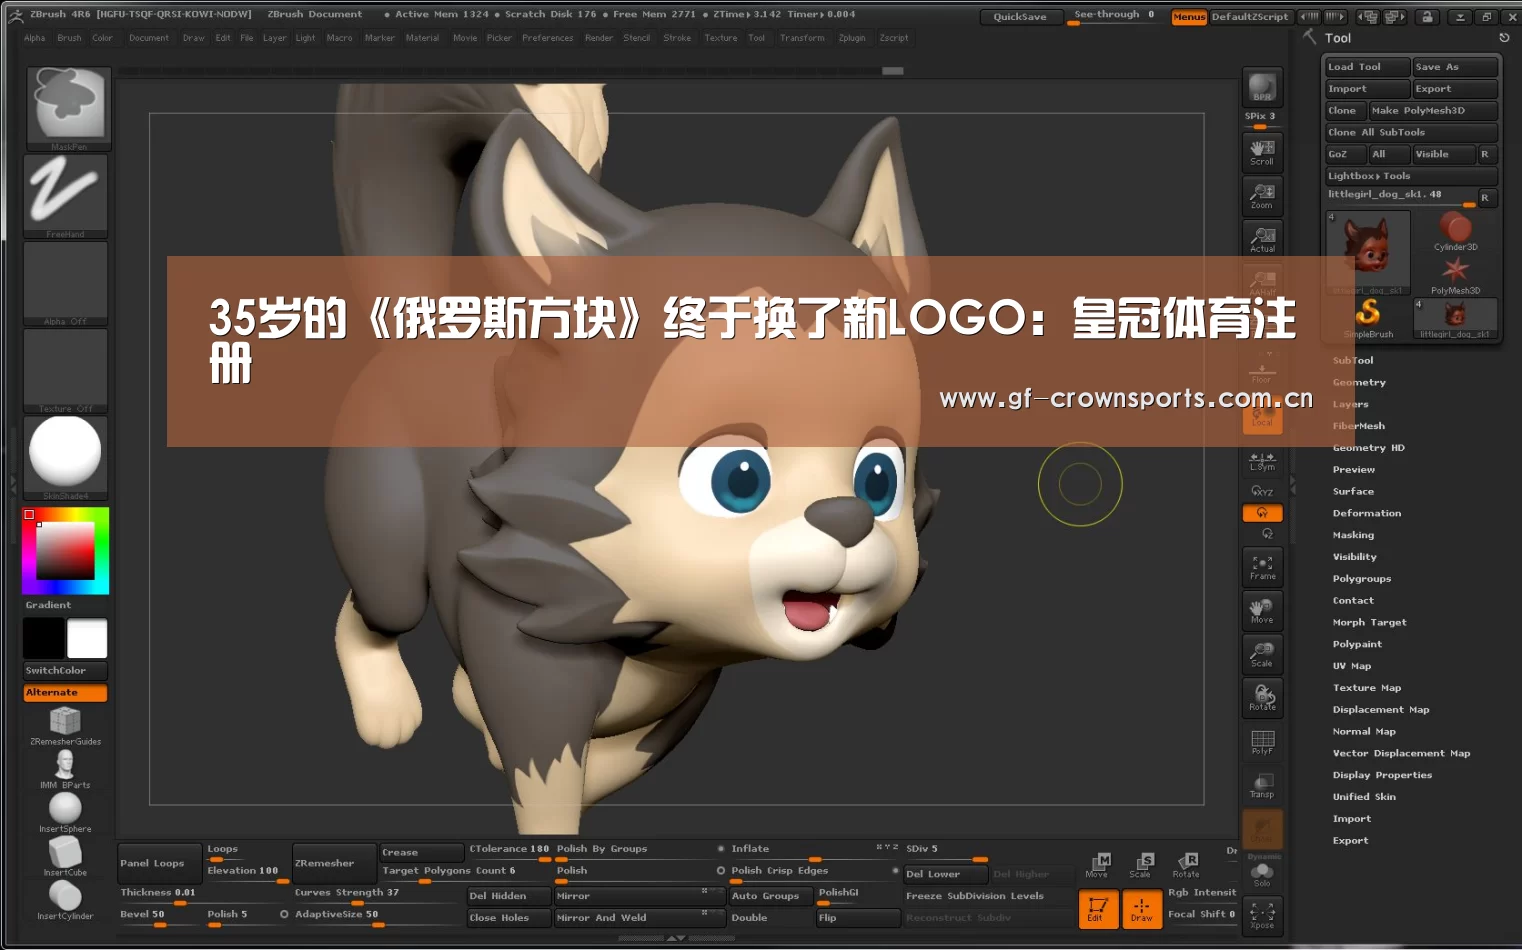Screen dimensions: 1522x950
Task: Open the FreeHand stroke selector
Action: click(66, 195)
